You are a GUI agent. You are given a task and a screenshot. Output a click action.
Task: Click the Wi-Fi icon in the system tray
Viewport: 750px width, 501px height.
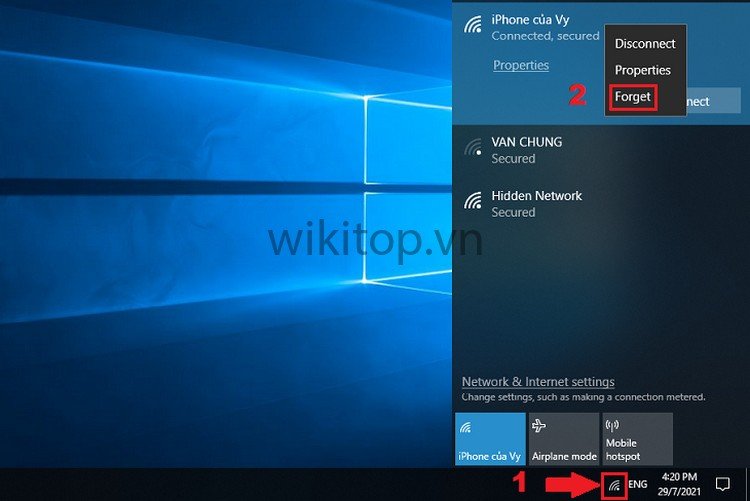[x=615, y=484]
